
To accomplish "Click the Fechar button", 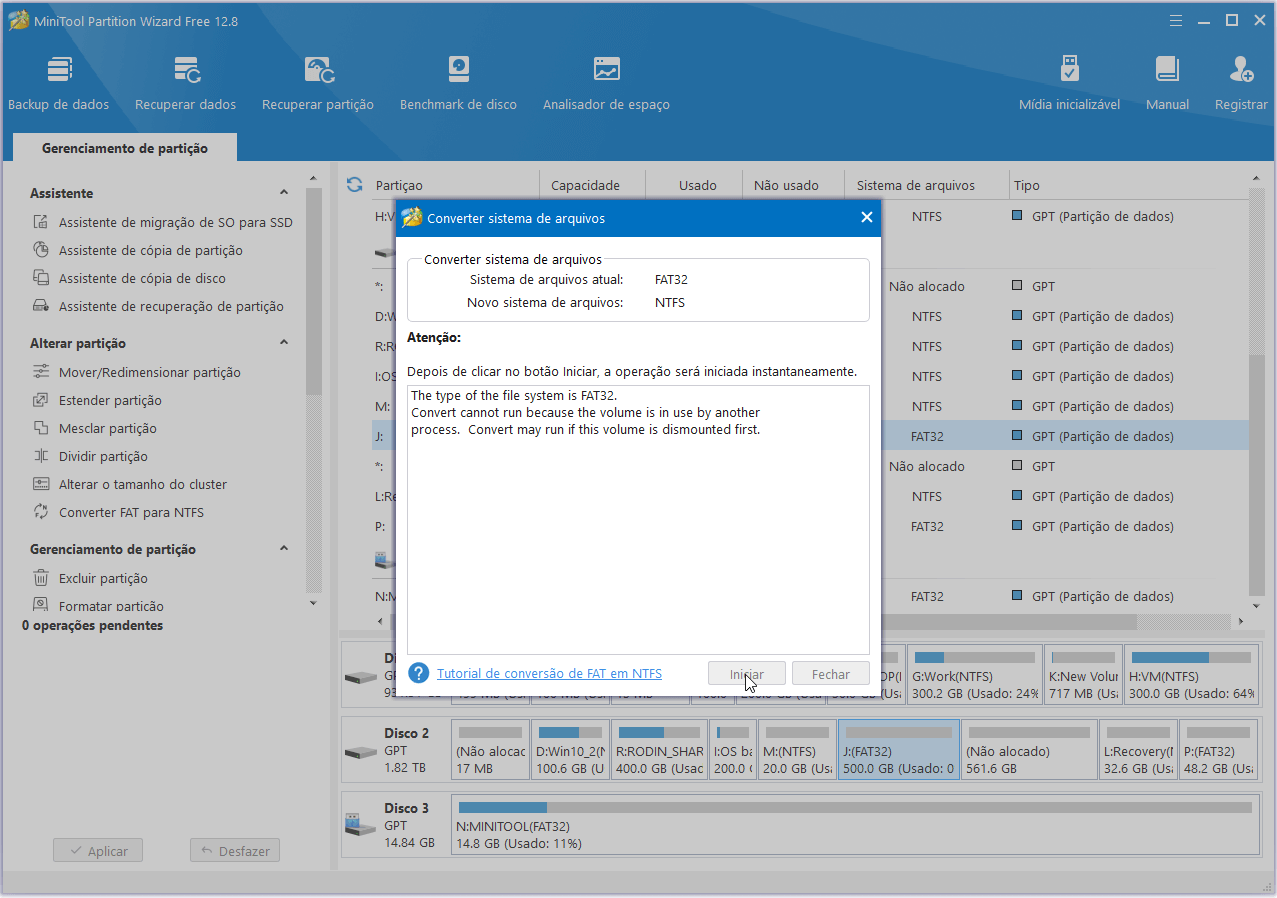I will point(830,673).
